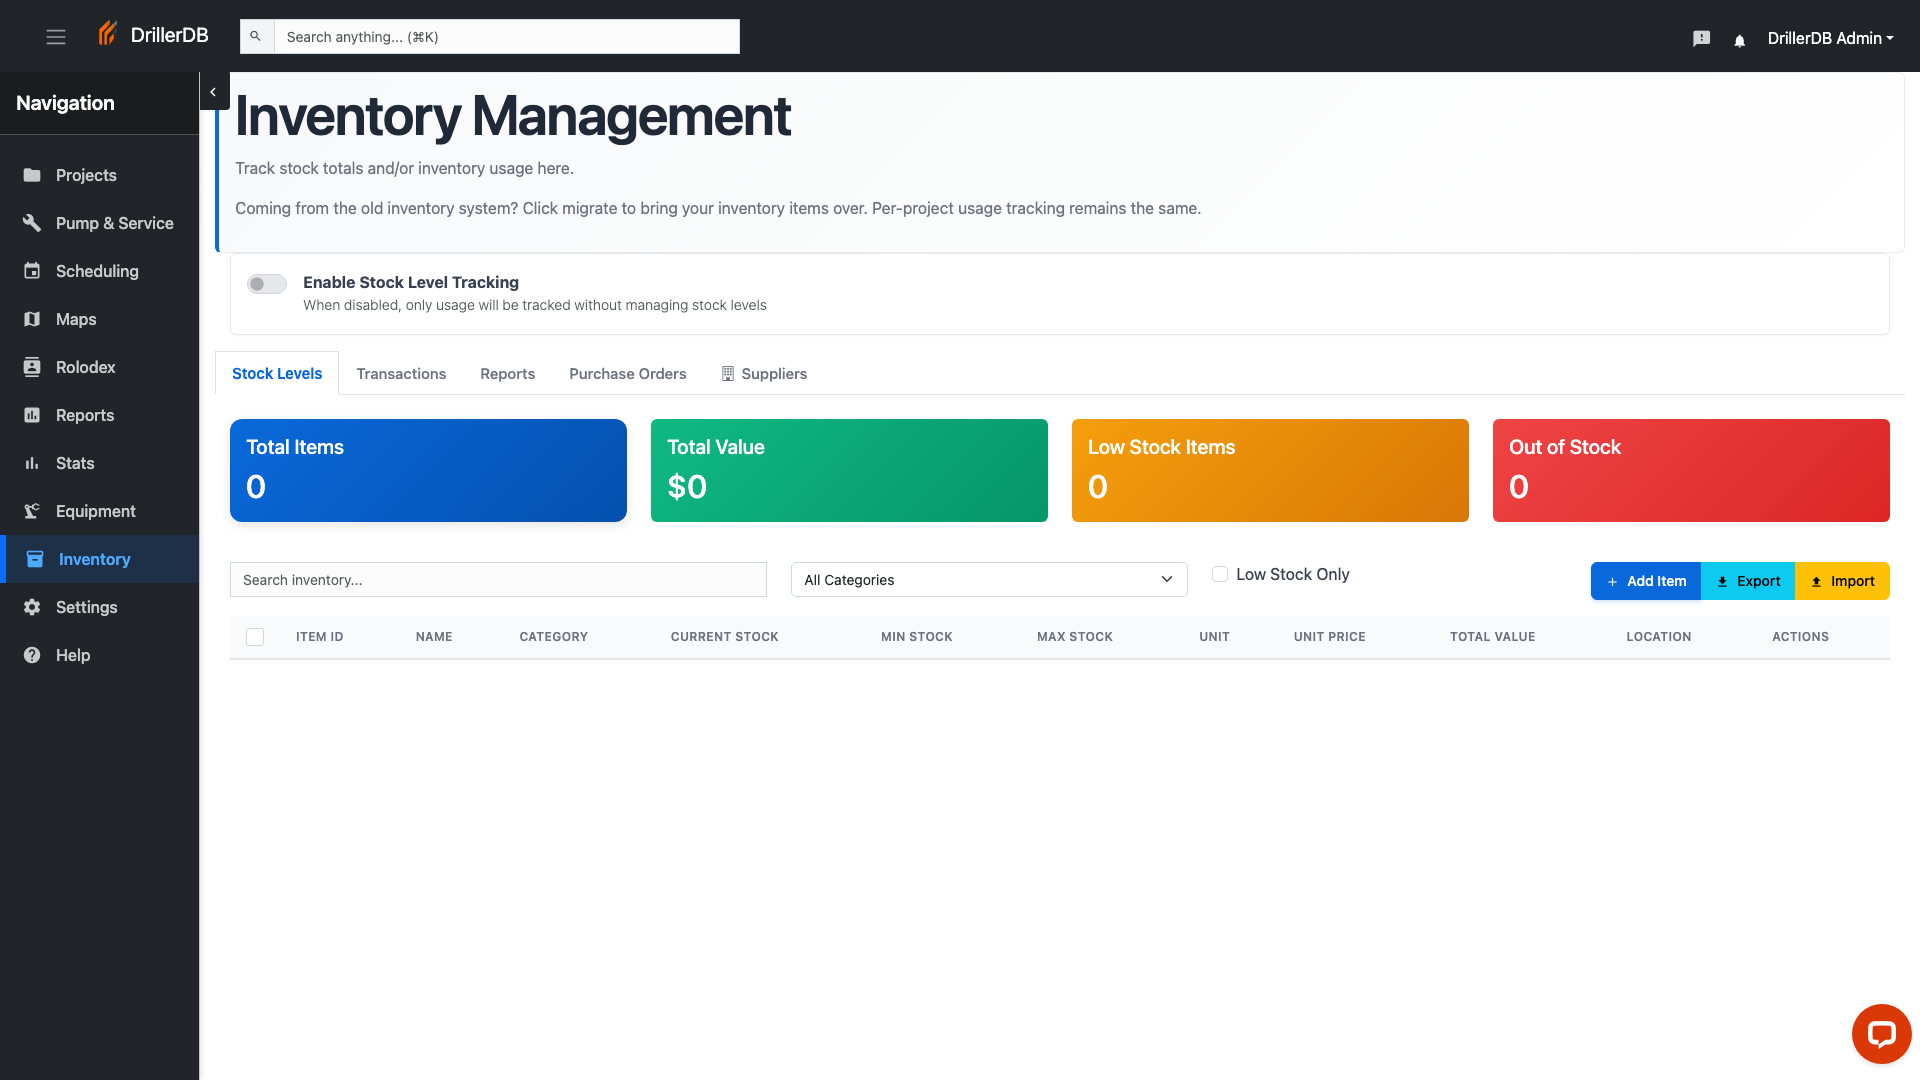Click the hamburger menu icon
The image size is (1920, 1080).
[56, 37]
